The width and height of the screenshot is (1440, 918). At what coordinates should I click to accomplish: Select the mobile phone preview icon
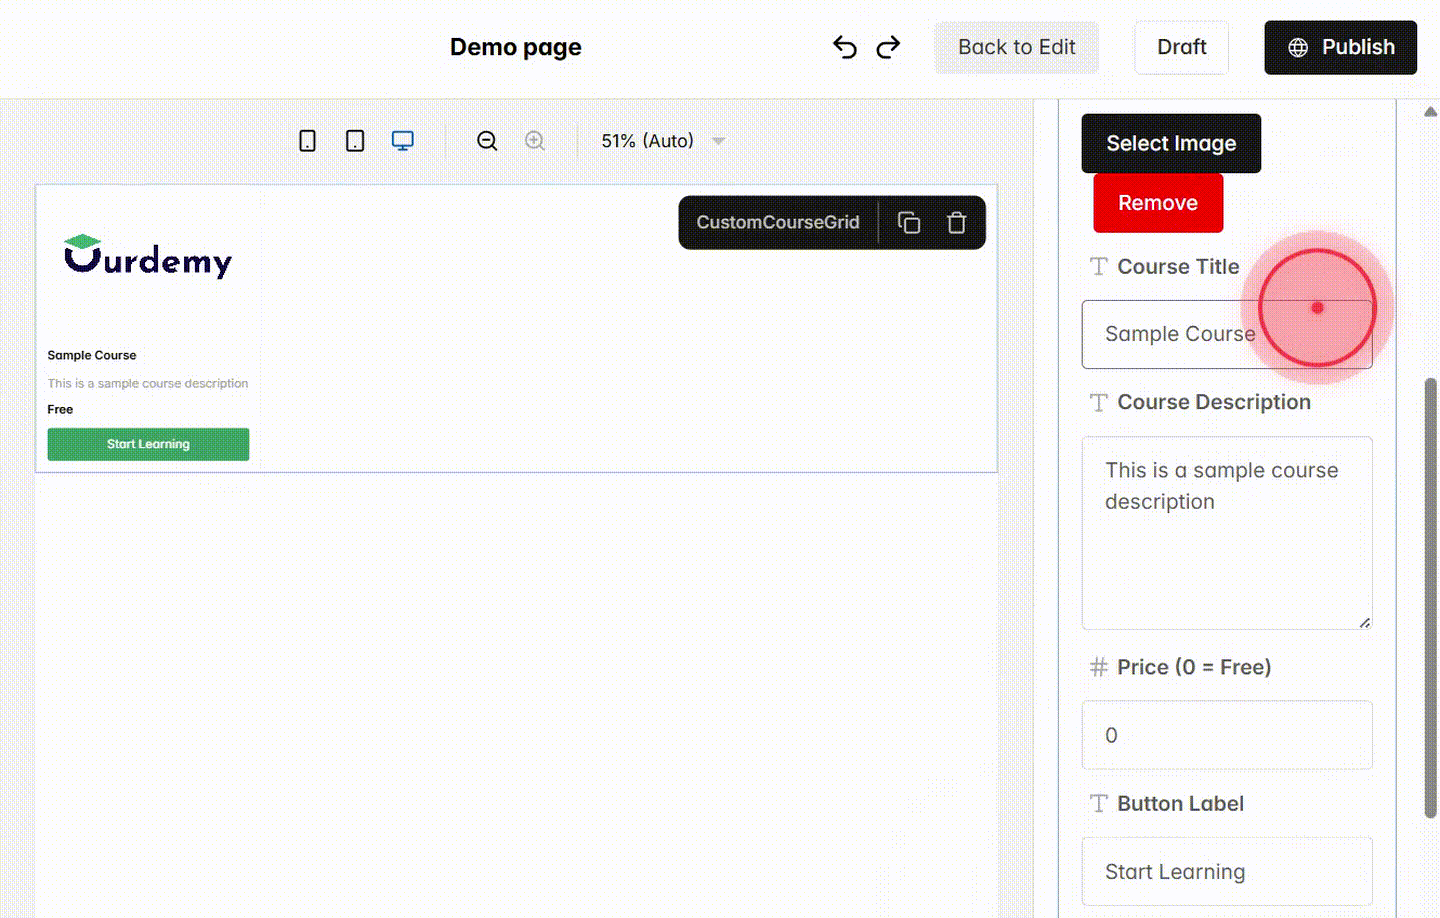click(x=307, y=140)
